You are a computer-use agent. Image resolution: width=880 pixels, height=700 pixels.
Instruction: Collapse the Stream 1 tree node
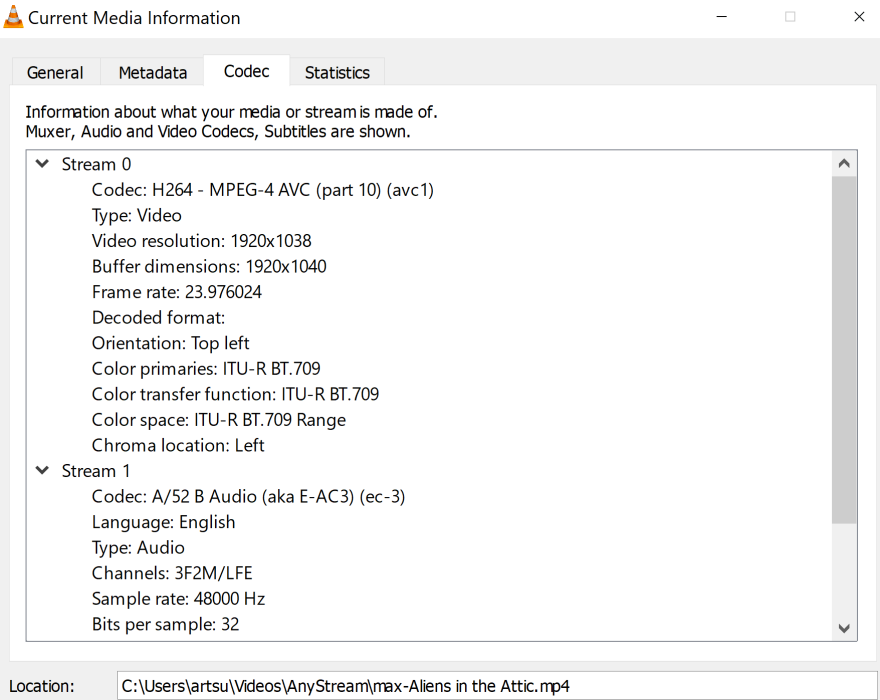pyautogui.click(x=42, y=470)
